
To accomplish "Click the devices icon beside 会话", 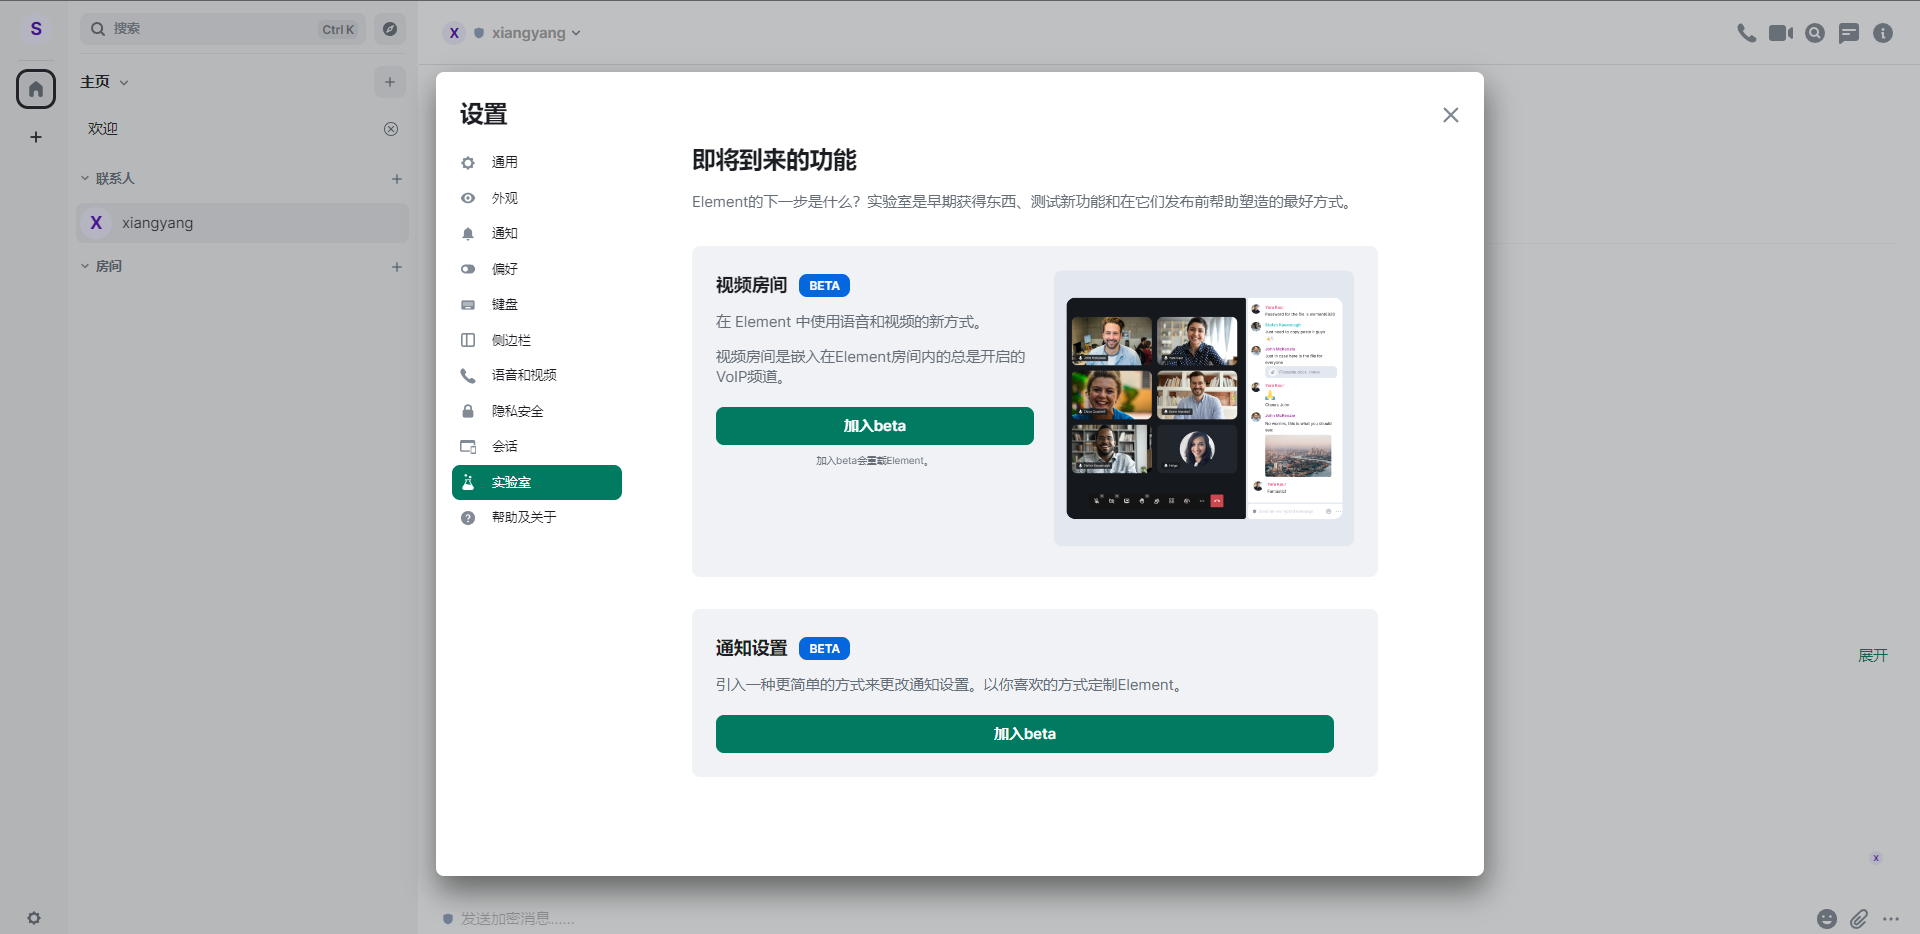I will (468, 446).
